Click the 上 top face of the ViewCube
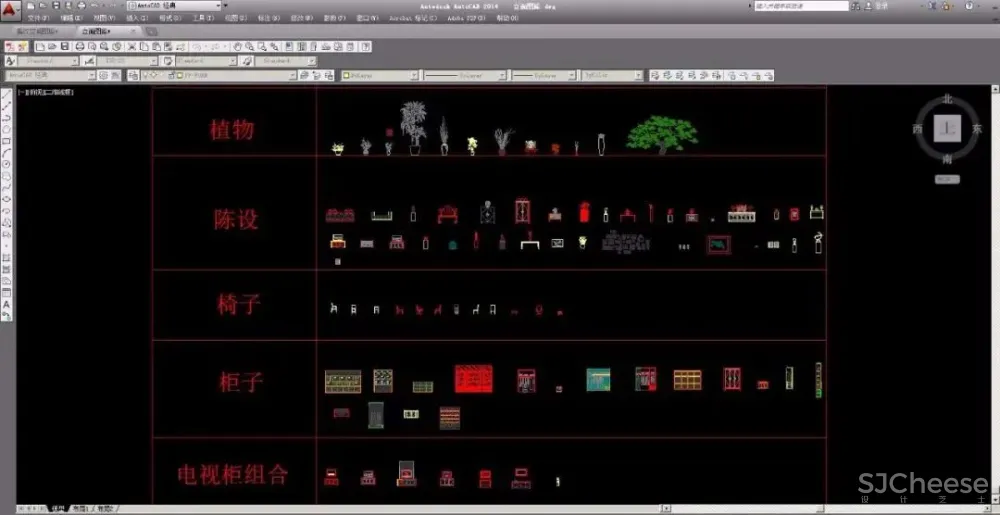This screenshot has height=515, width=1000. pyautogui.click(x=947, y=128)
